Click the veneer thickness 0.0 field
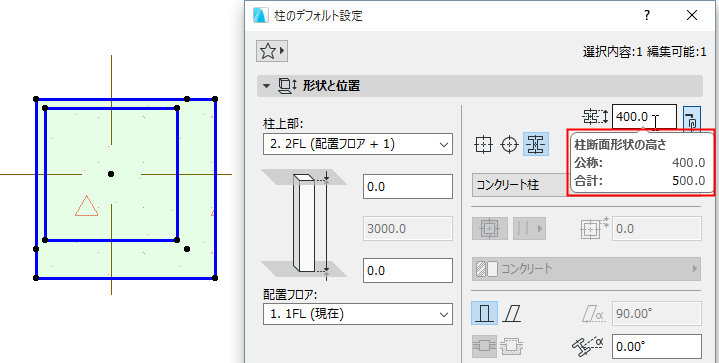The height and width of the screenshot is (363, 719). [657, 228]
